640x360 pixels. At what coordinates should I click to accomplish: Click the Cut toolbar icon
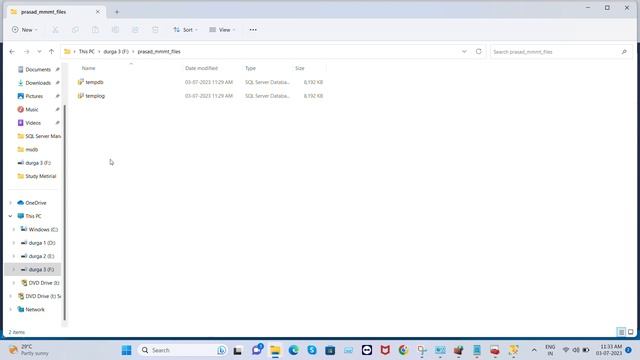tap(55, 30)
